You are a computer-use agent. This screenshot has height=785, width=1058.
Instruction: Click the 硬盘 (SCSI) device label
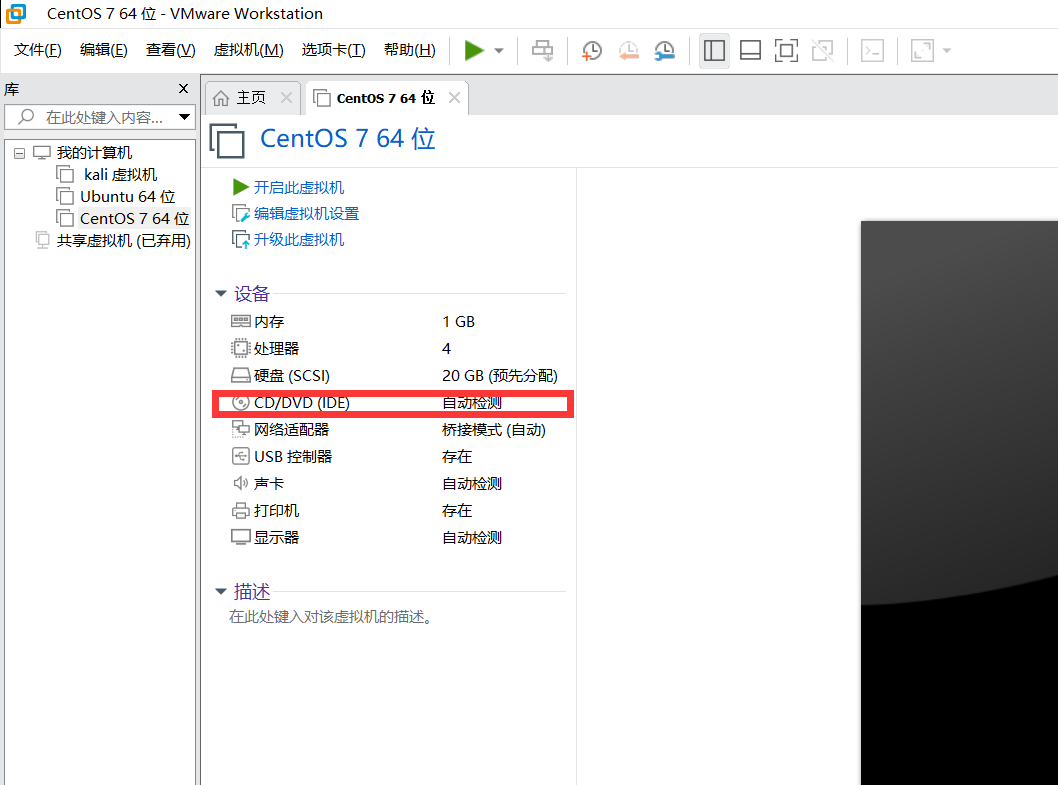[x=291, y=376]
